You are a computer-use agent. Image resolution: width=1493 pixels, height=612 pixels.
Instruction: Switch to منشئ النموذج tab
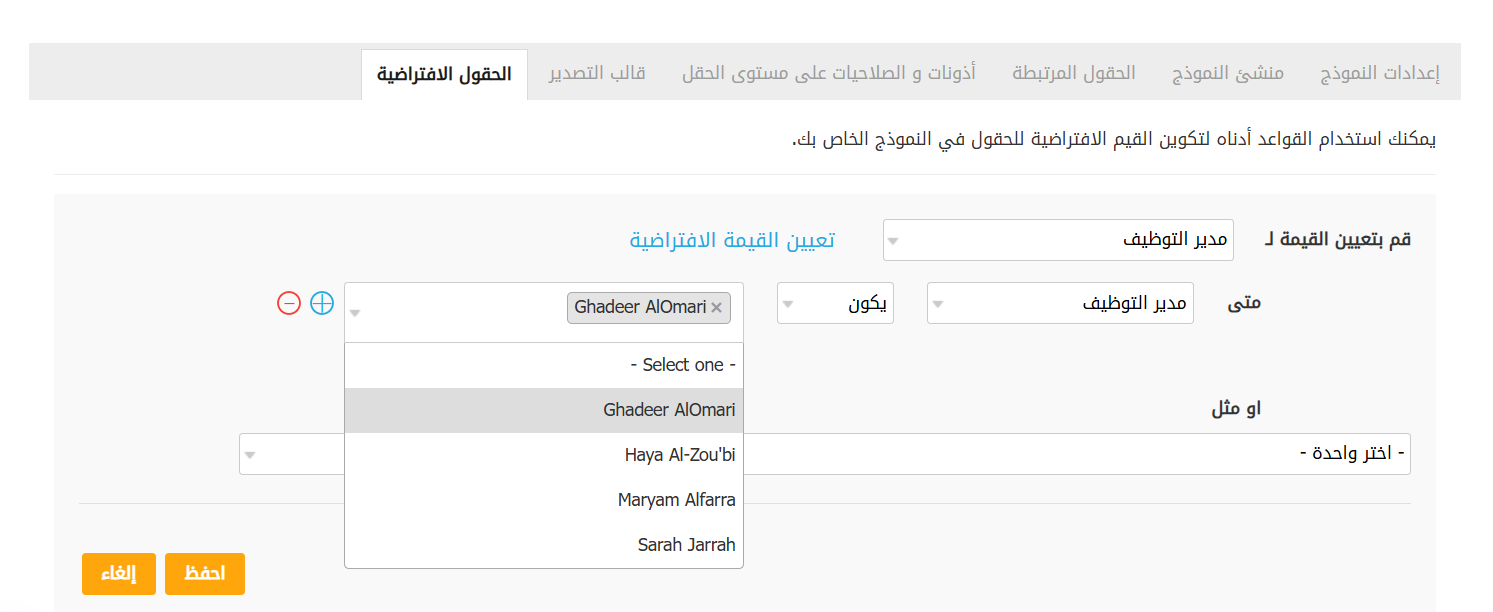click(1228, 73)
